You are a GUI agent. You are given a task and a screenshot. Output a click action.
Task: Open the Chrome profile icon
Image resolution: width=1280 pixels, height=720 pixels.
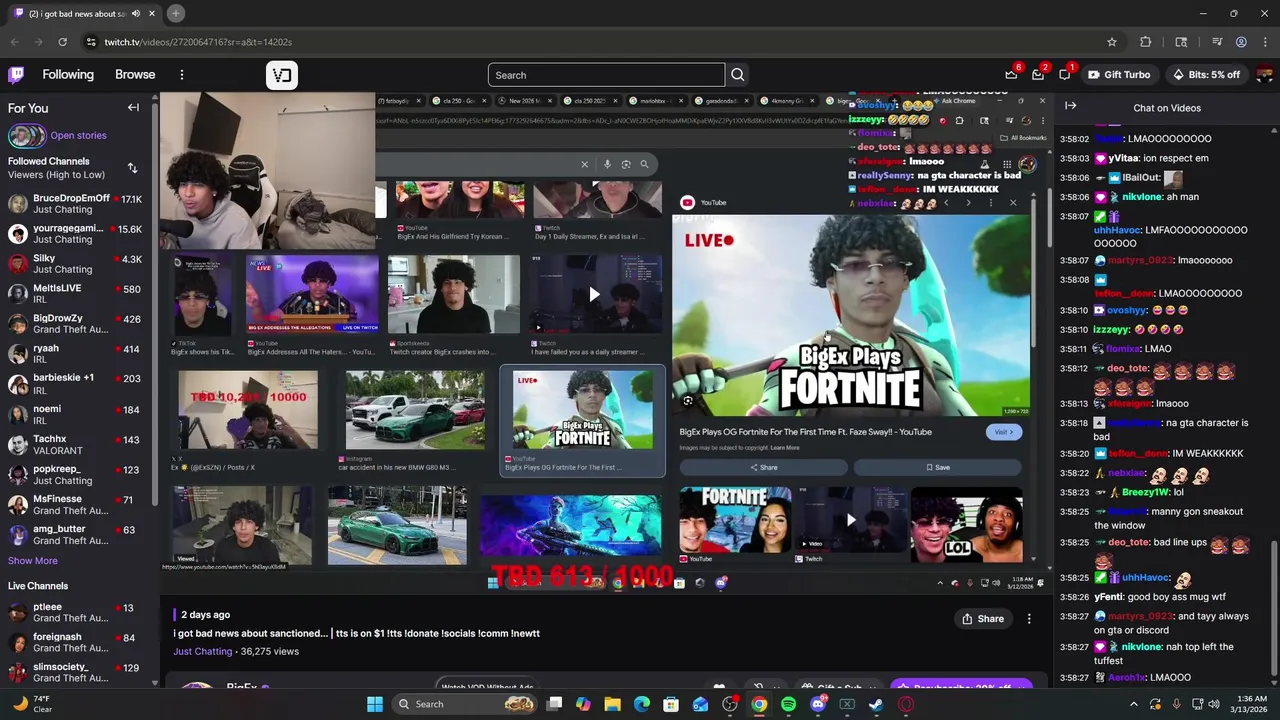coord(1241,42)
